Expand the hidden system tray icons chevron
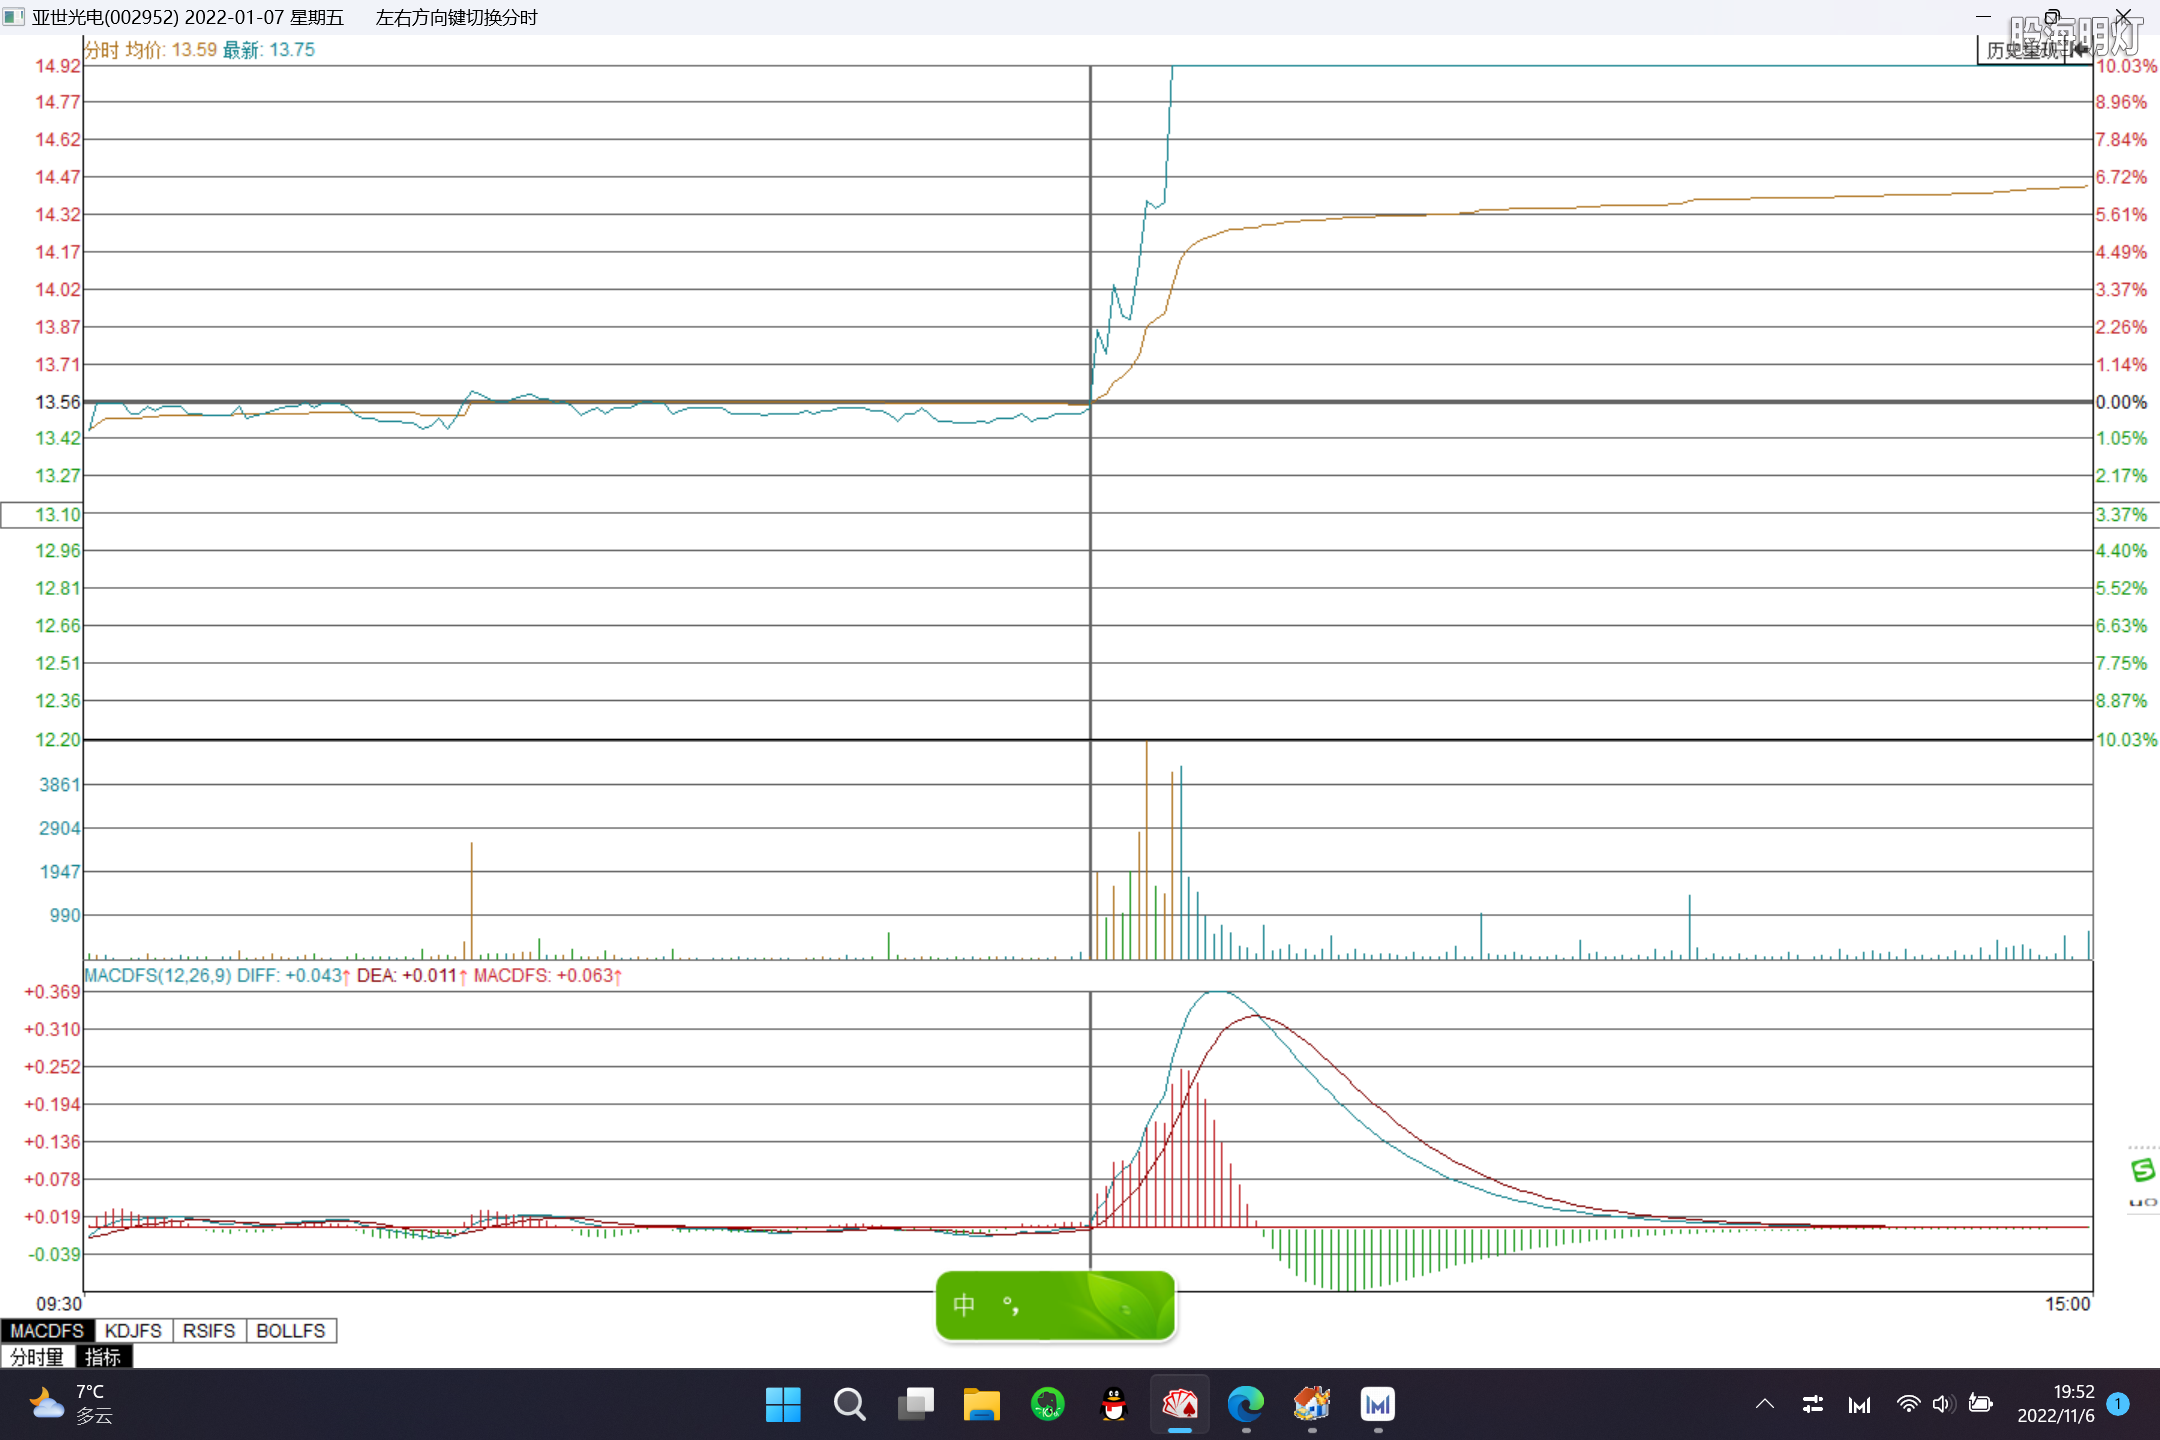This screenshot has width=2160, height=1440. [1765, 1404]
